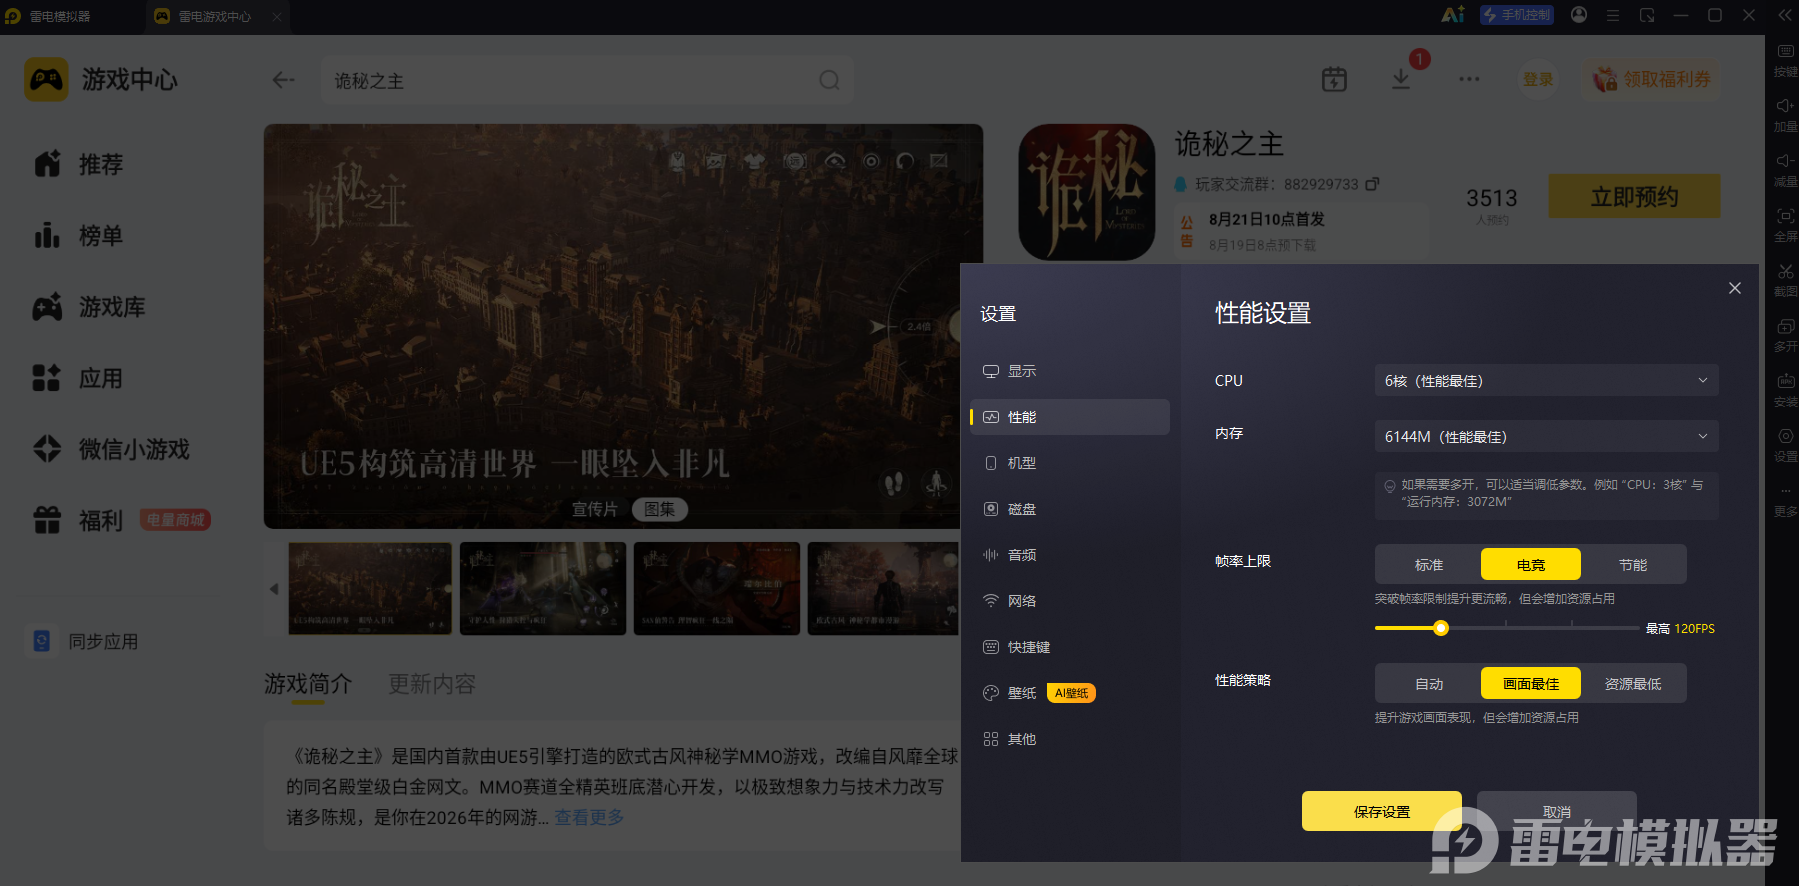The height and width of the screenshot is (886, 1799).
Task: Open 音频 audio settings
Action: (x=1070, y=555)
